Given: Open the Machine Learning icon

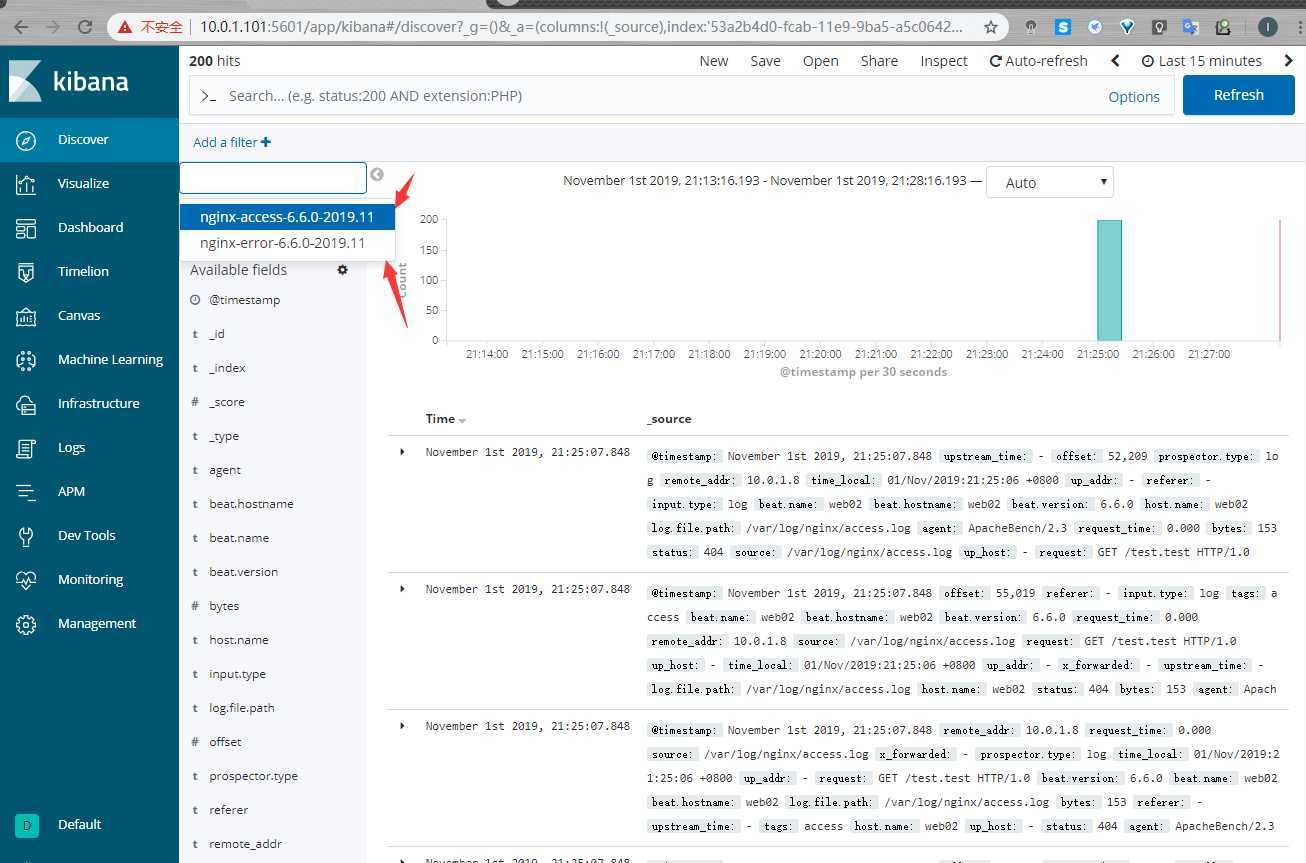Looking at the screenshot, I should (x=26, y=360).
